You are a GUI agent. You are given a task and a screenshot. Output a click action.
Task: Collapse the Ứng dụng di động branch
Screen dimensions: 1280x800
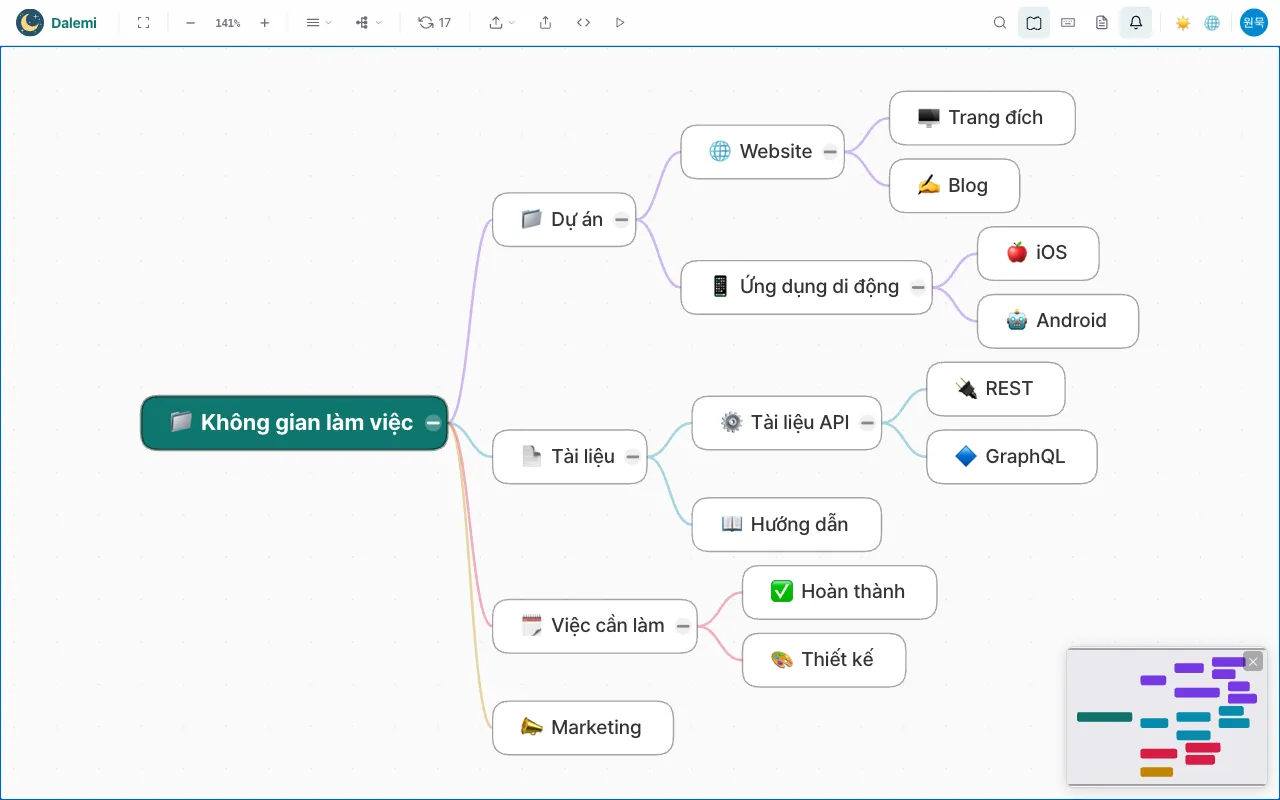coord(918,288)
